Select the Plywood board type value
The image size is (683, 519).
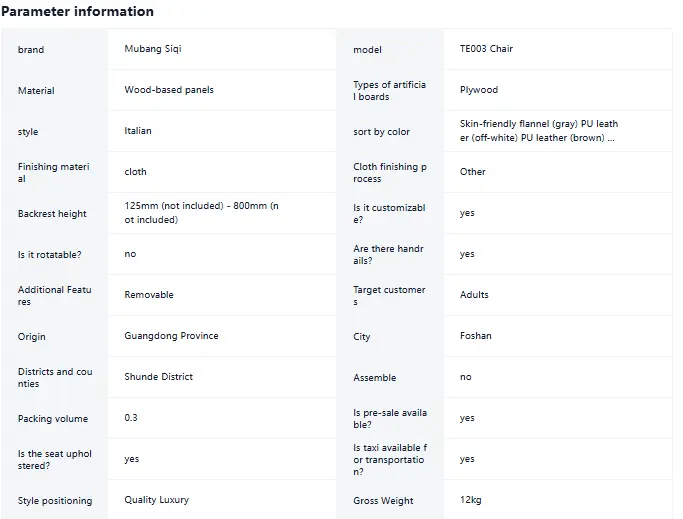point(479,89)
